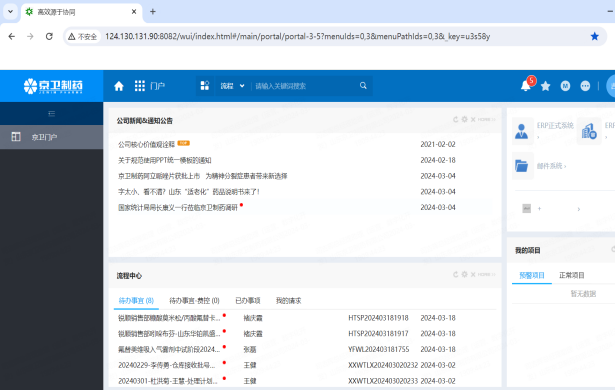The width and height of the screenshot is (615, 390).
Task: Open a new browser tab
Action: point(153,12)
